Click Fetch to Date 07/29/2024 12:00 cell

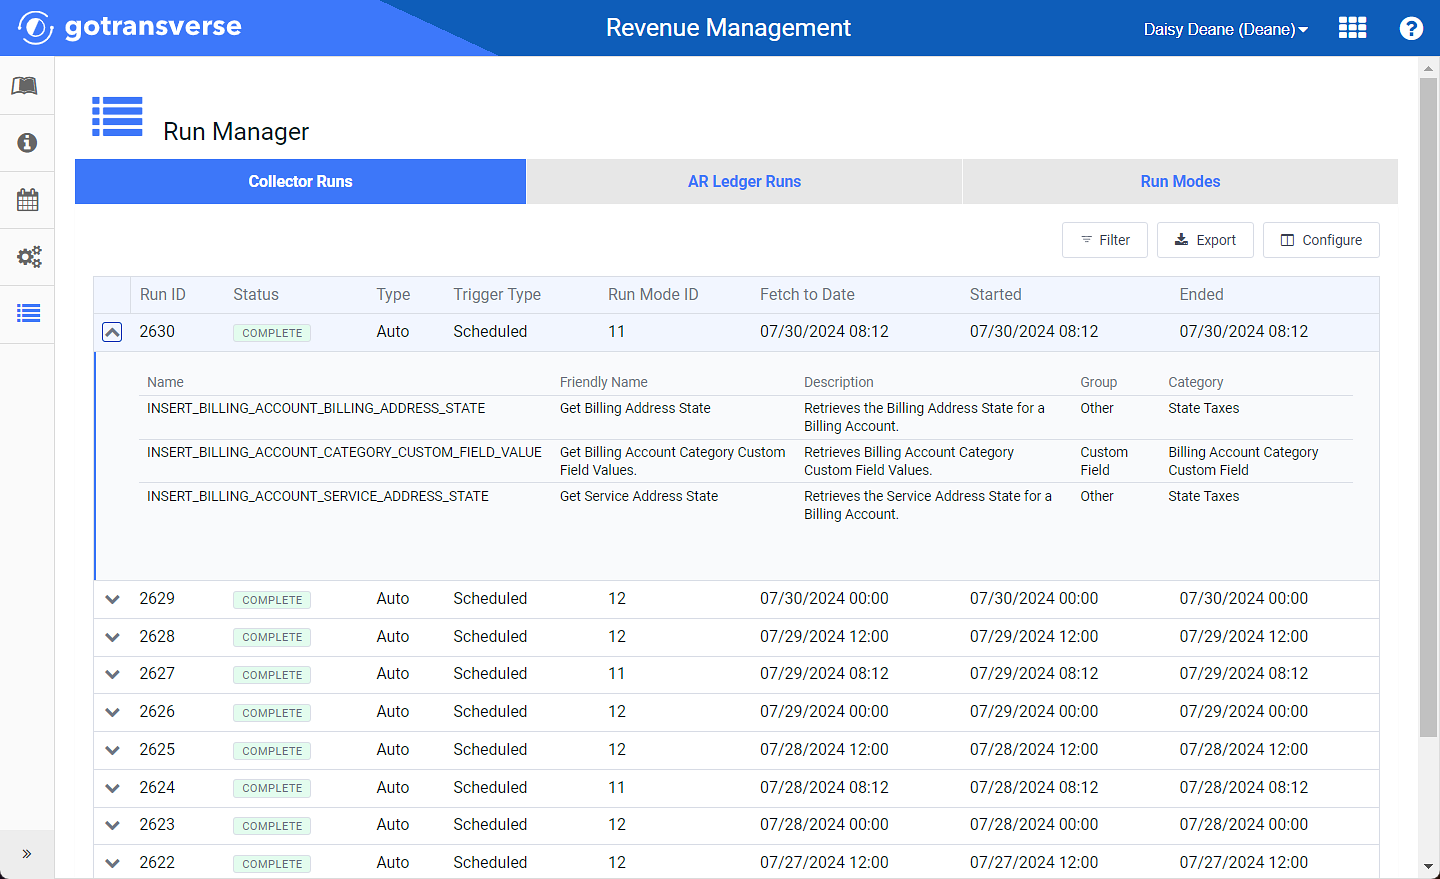pyautogui.click(x=824, y=636)
